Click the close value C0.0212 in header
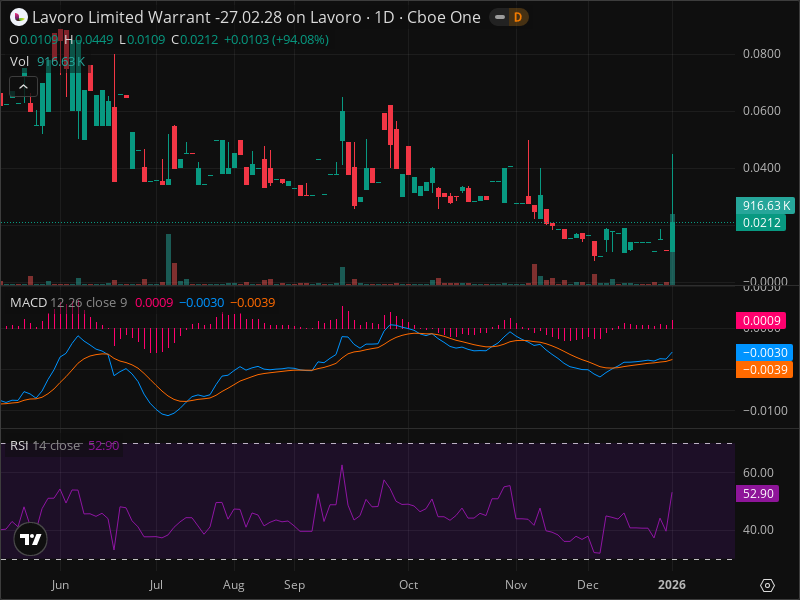The image size is (800, 600). coord(194,40)
